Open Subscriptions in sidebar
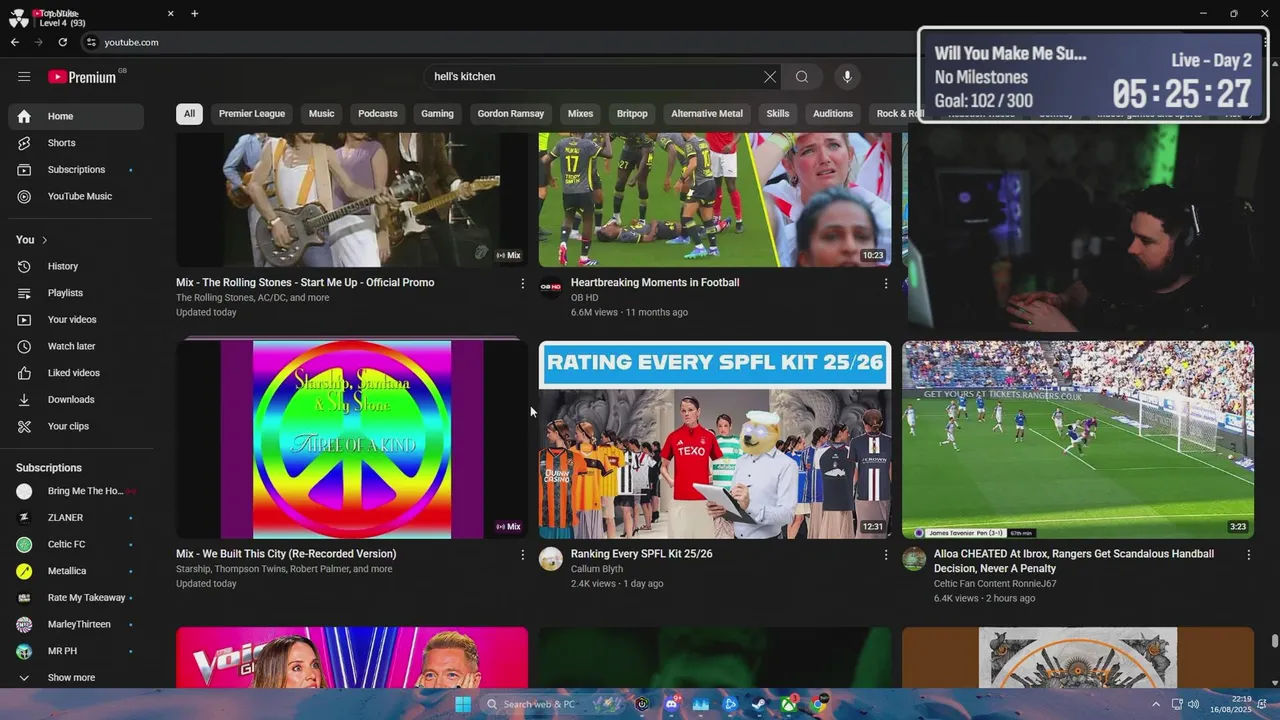Image resolution: width=1280 pixels, height=720 pixels. 76,170
